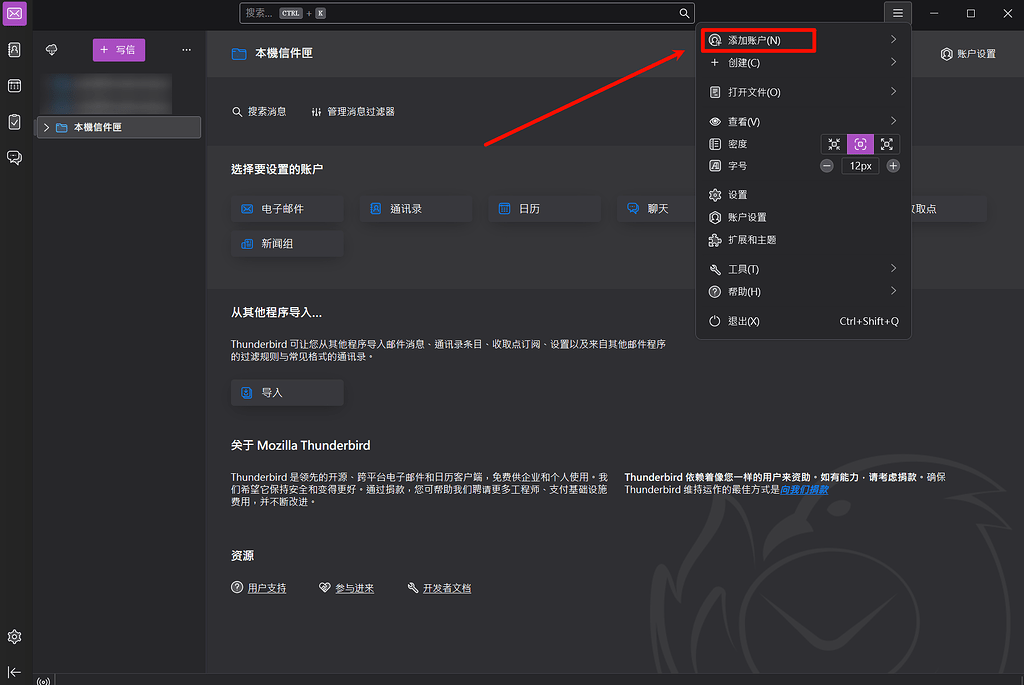The width and height of the screenshot is (1024, 685).
Task: Click power icon beside 退出(X)
Action: (715, 321)
